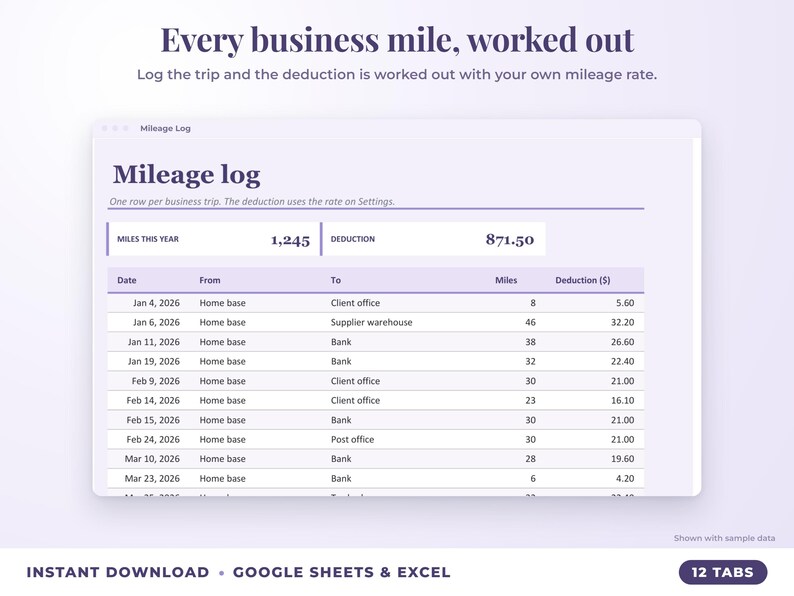Click the Supplier warehouse destination cell
Screen dimensions: 794x596
(371, 322)
